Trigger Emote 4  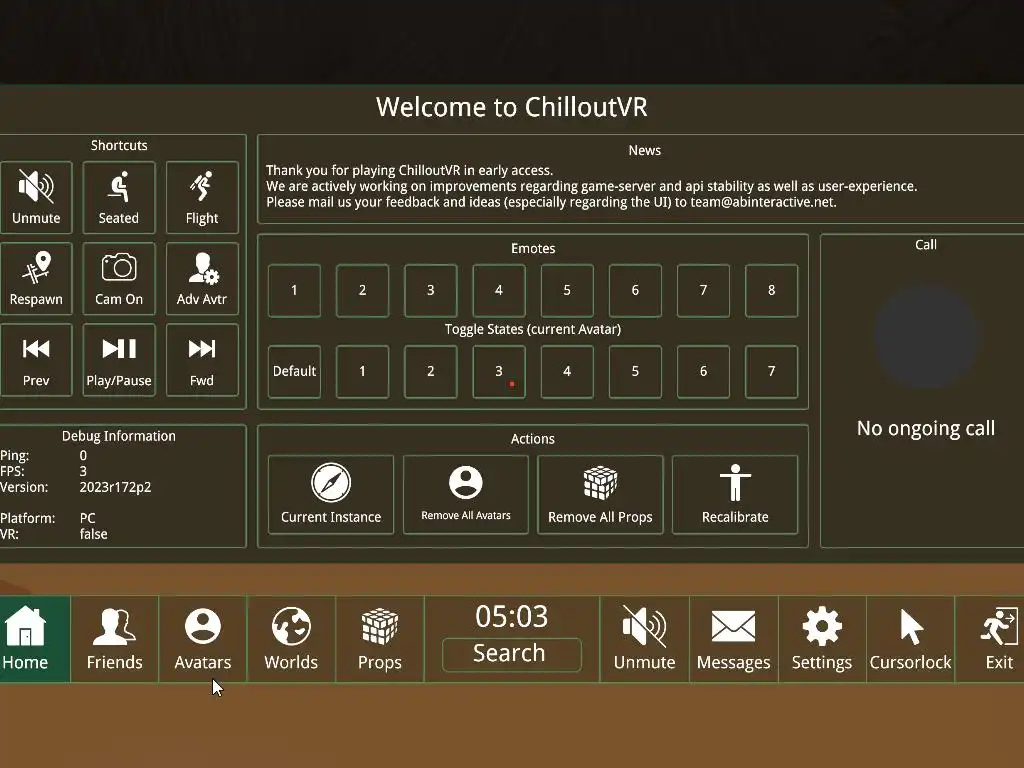click(x=499, y=291)
